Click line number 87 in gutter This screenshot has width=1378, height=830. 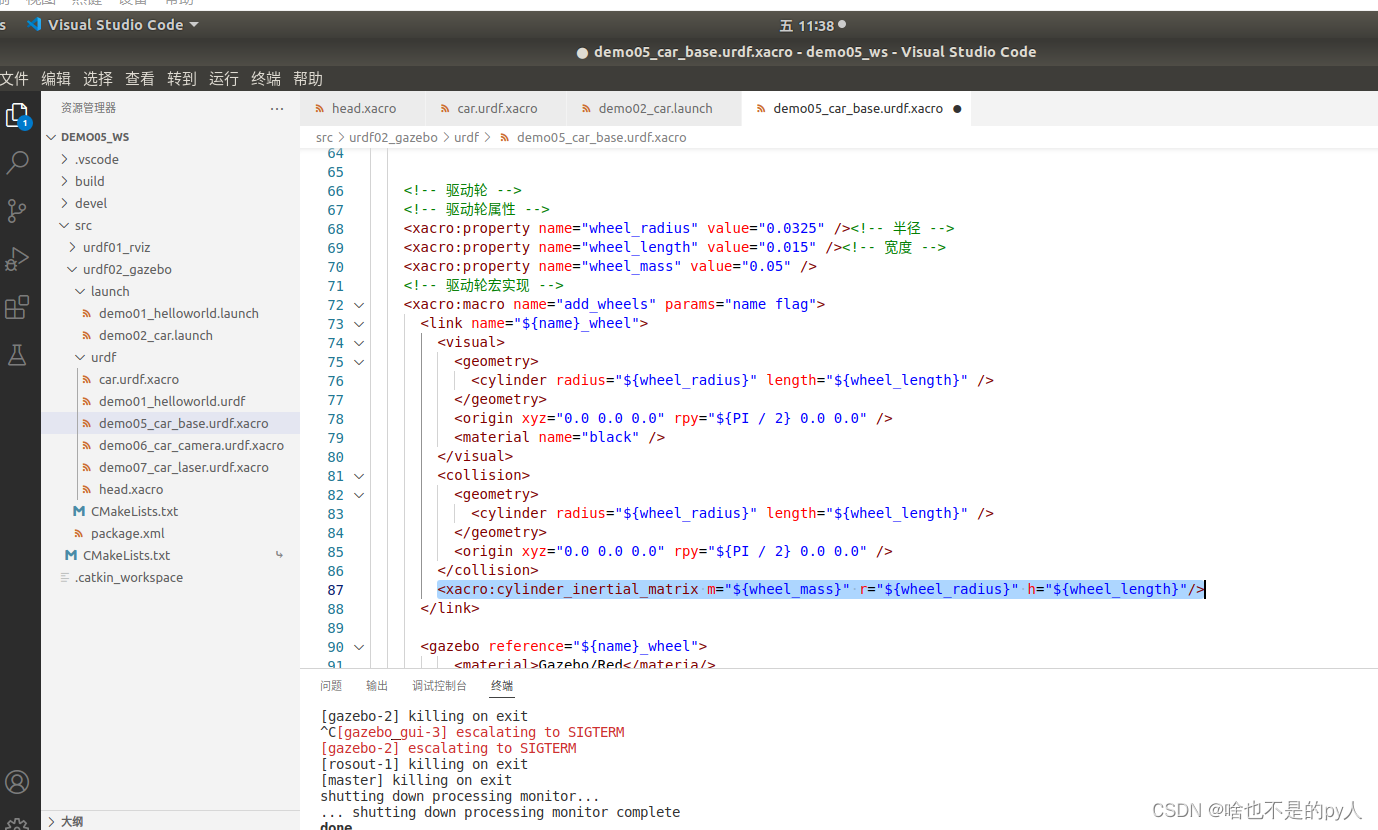(335, 589)
